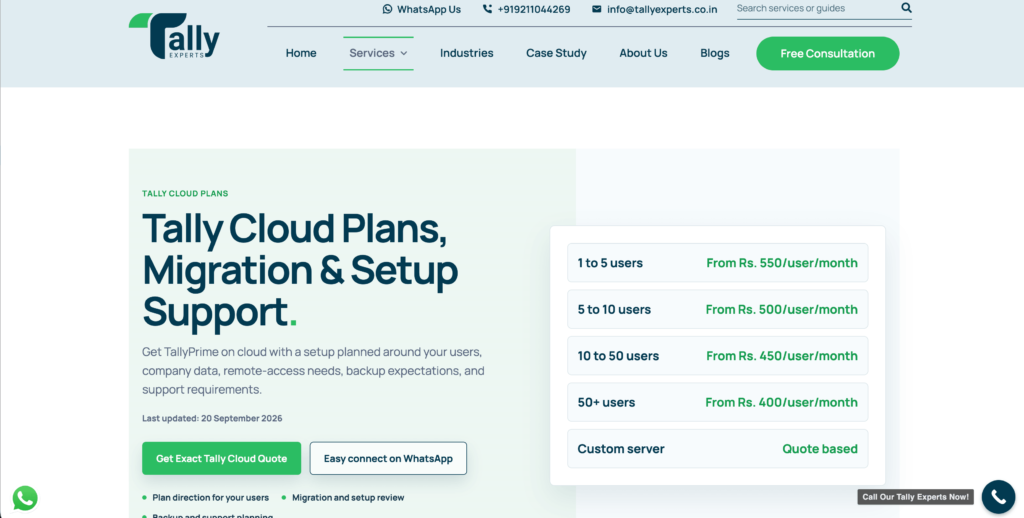
Task: Click the envelope icon beside the email address
Action: (x=596, y=9)
